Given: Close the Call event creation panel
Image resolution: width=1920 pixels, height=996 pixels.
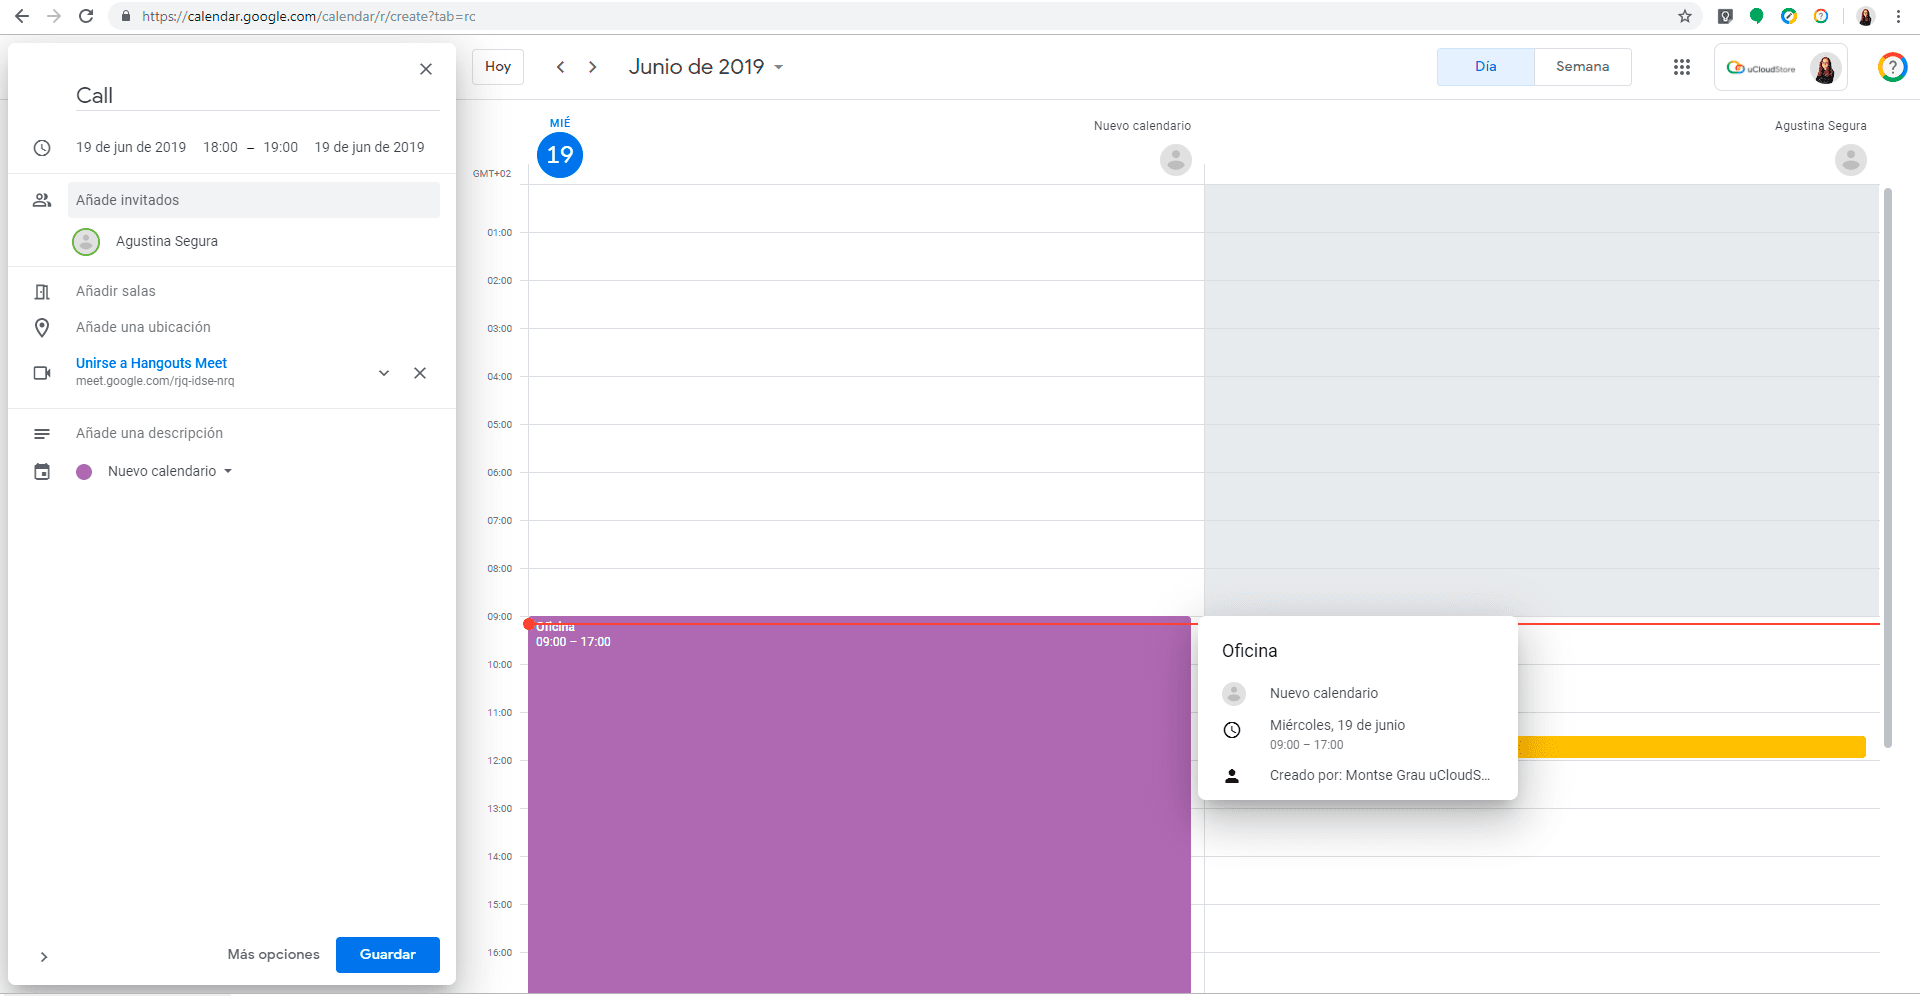Looking at the screenshot, I should coord(426,69).
